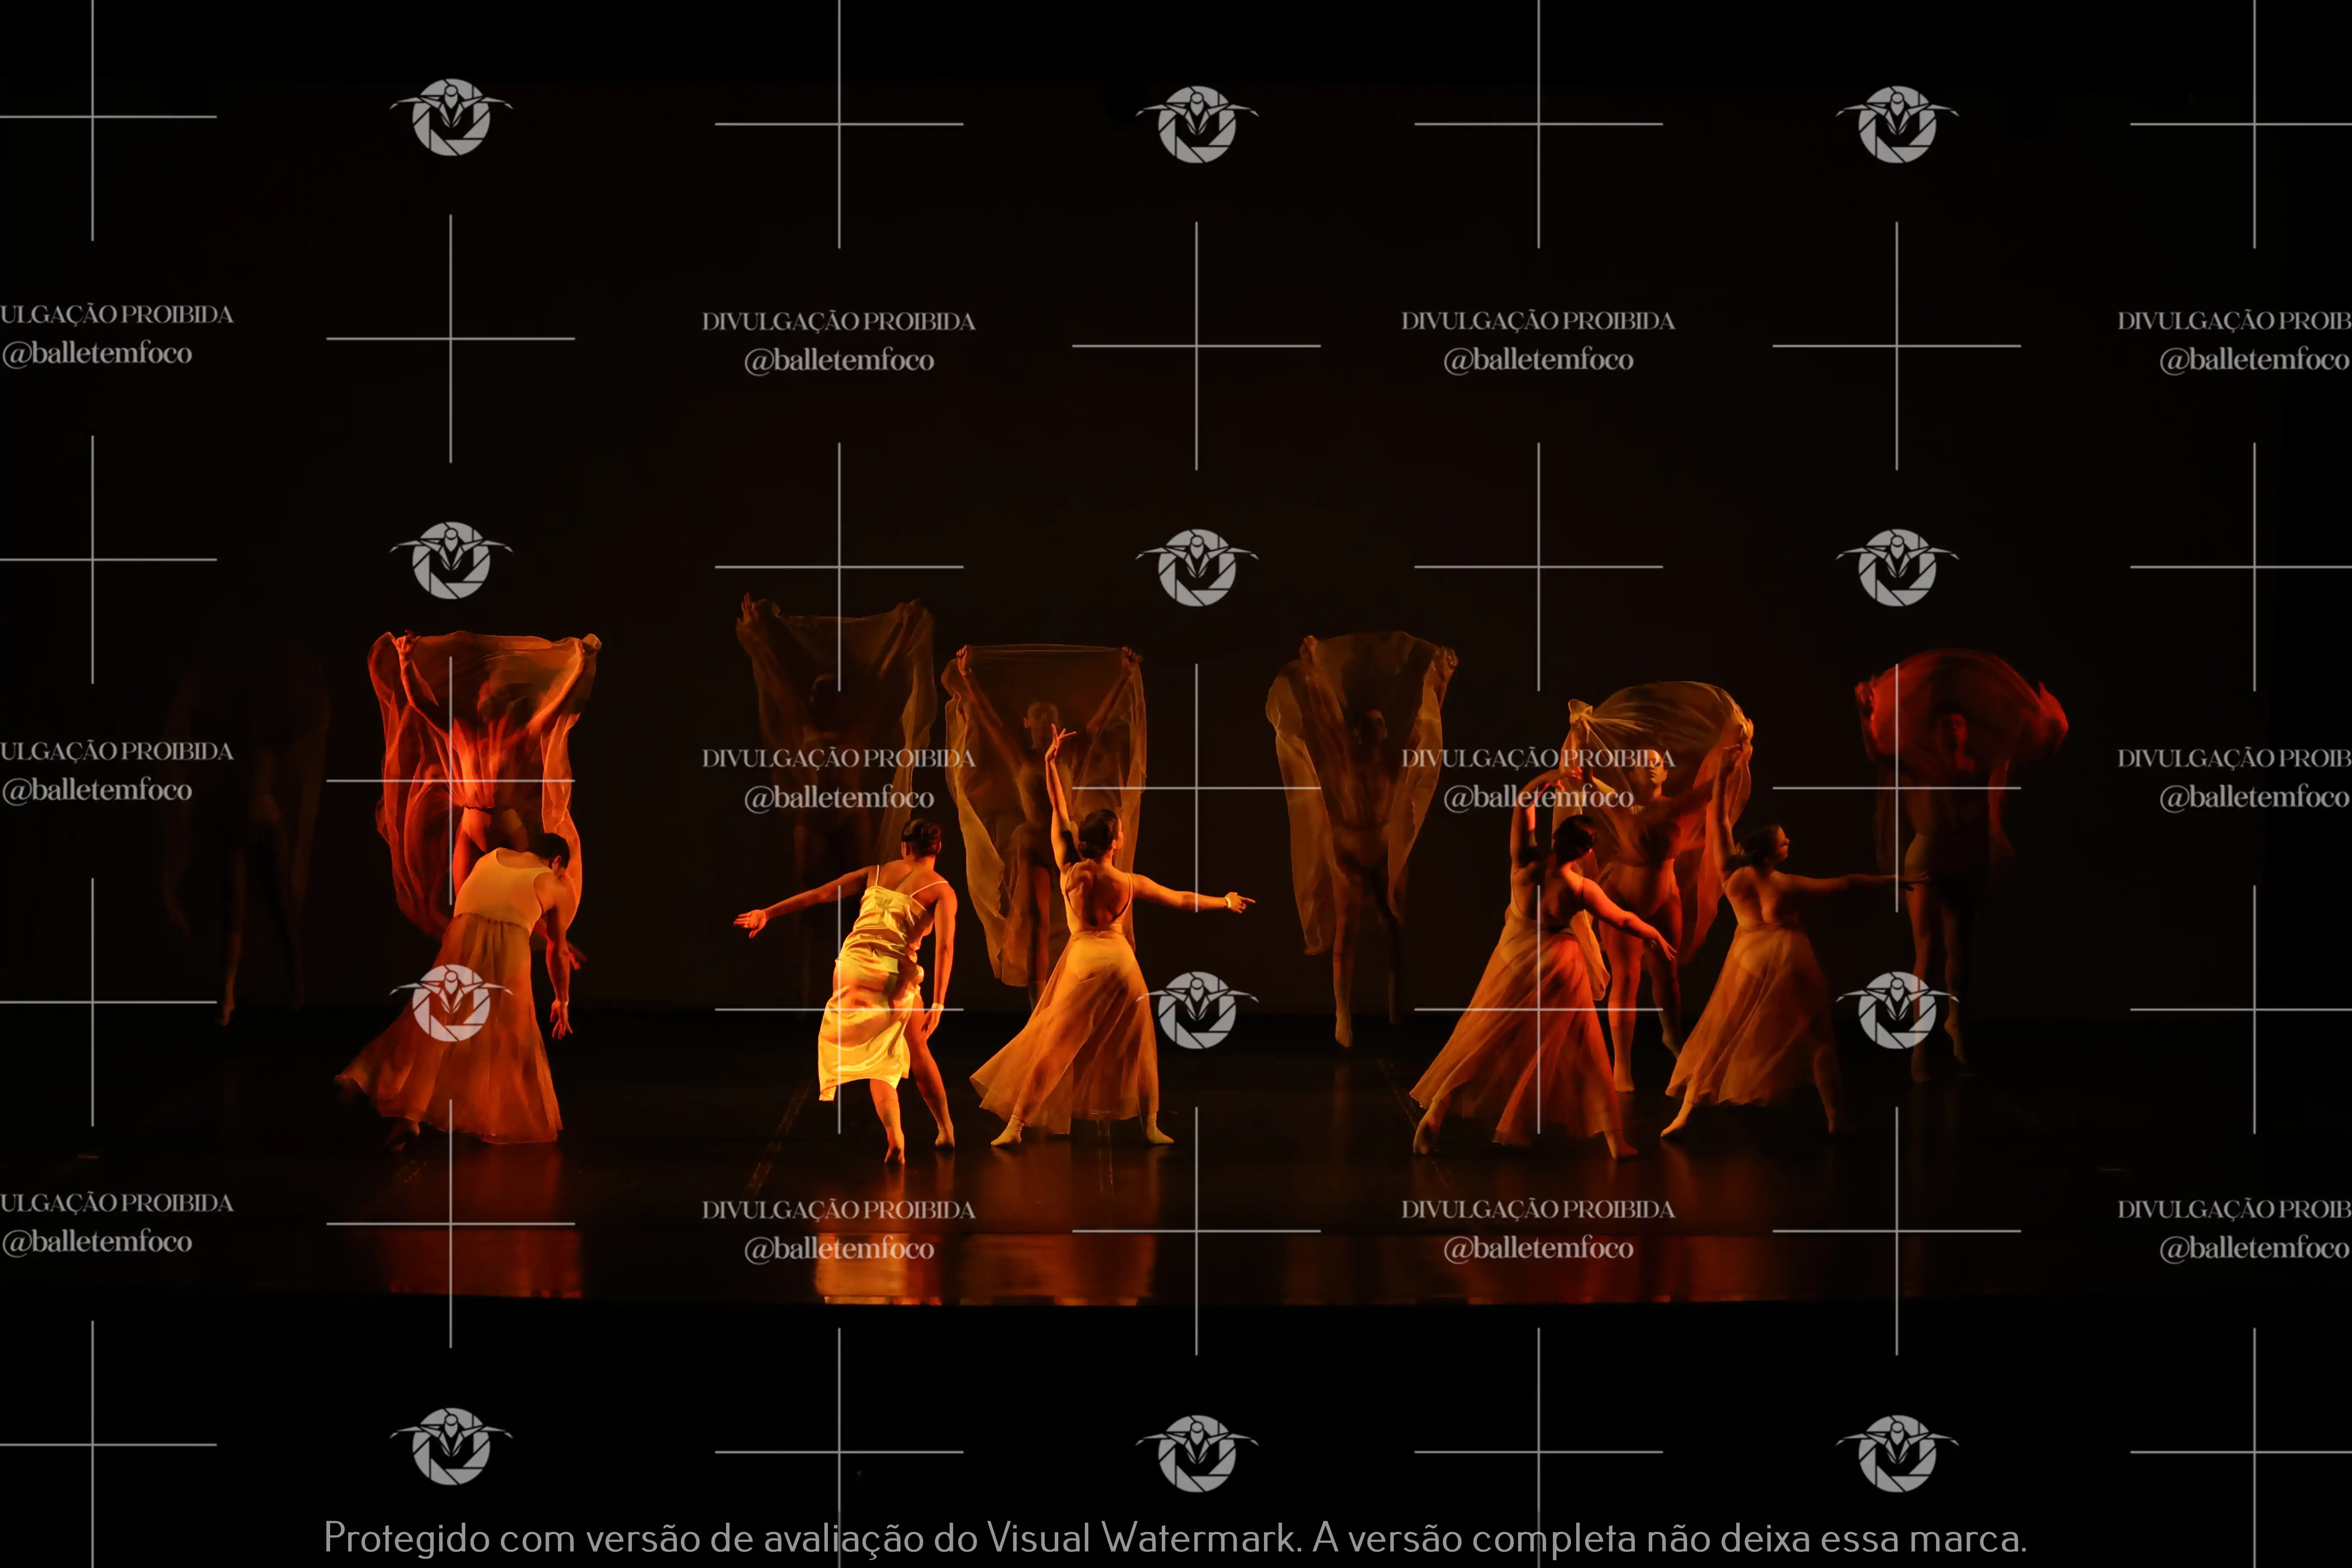Screen dimensions: 2352x1568
Task: Click the top-center camera-shutter watermark logo
Action: pyautogui.click(x=1196, y=124)
